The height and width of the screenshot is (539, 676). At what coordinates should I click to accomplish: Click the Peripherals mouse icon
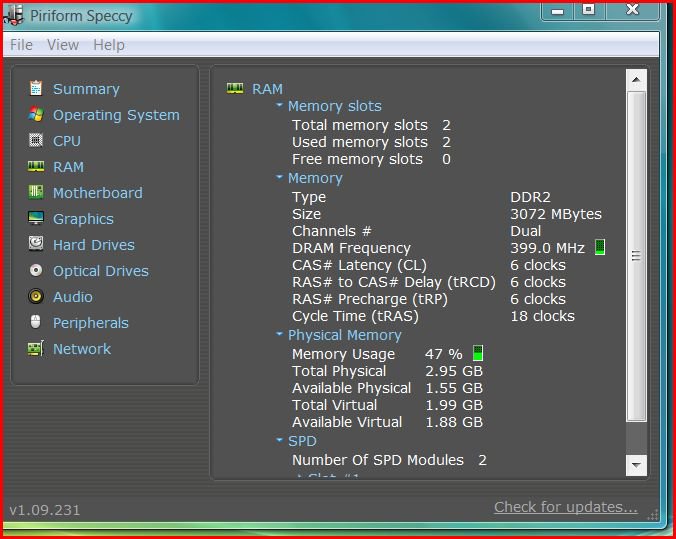(x=36, y=322)
